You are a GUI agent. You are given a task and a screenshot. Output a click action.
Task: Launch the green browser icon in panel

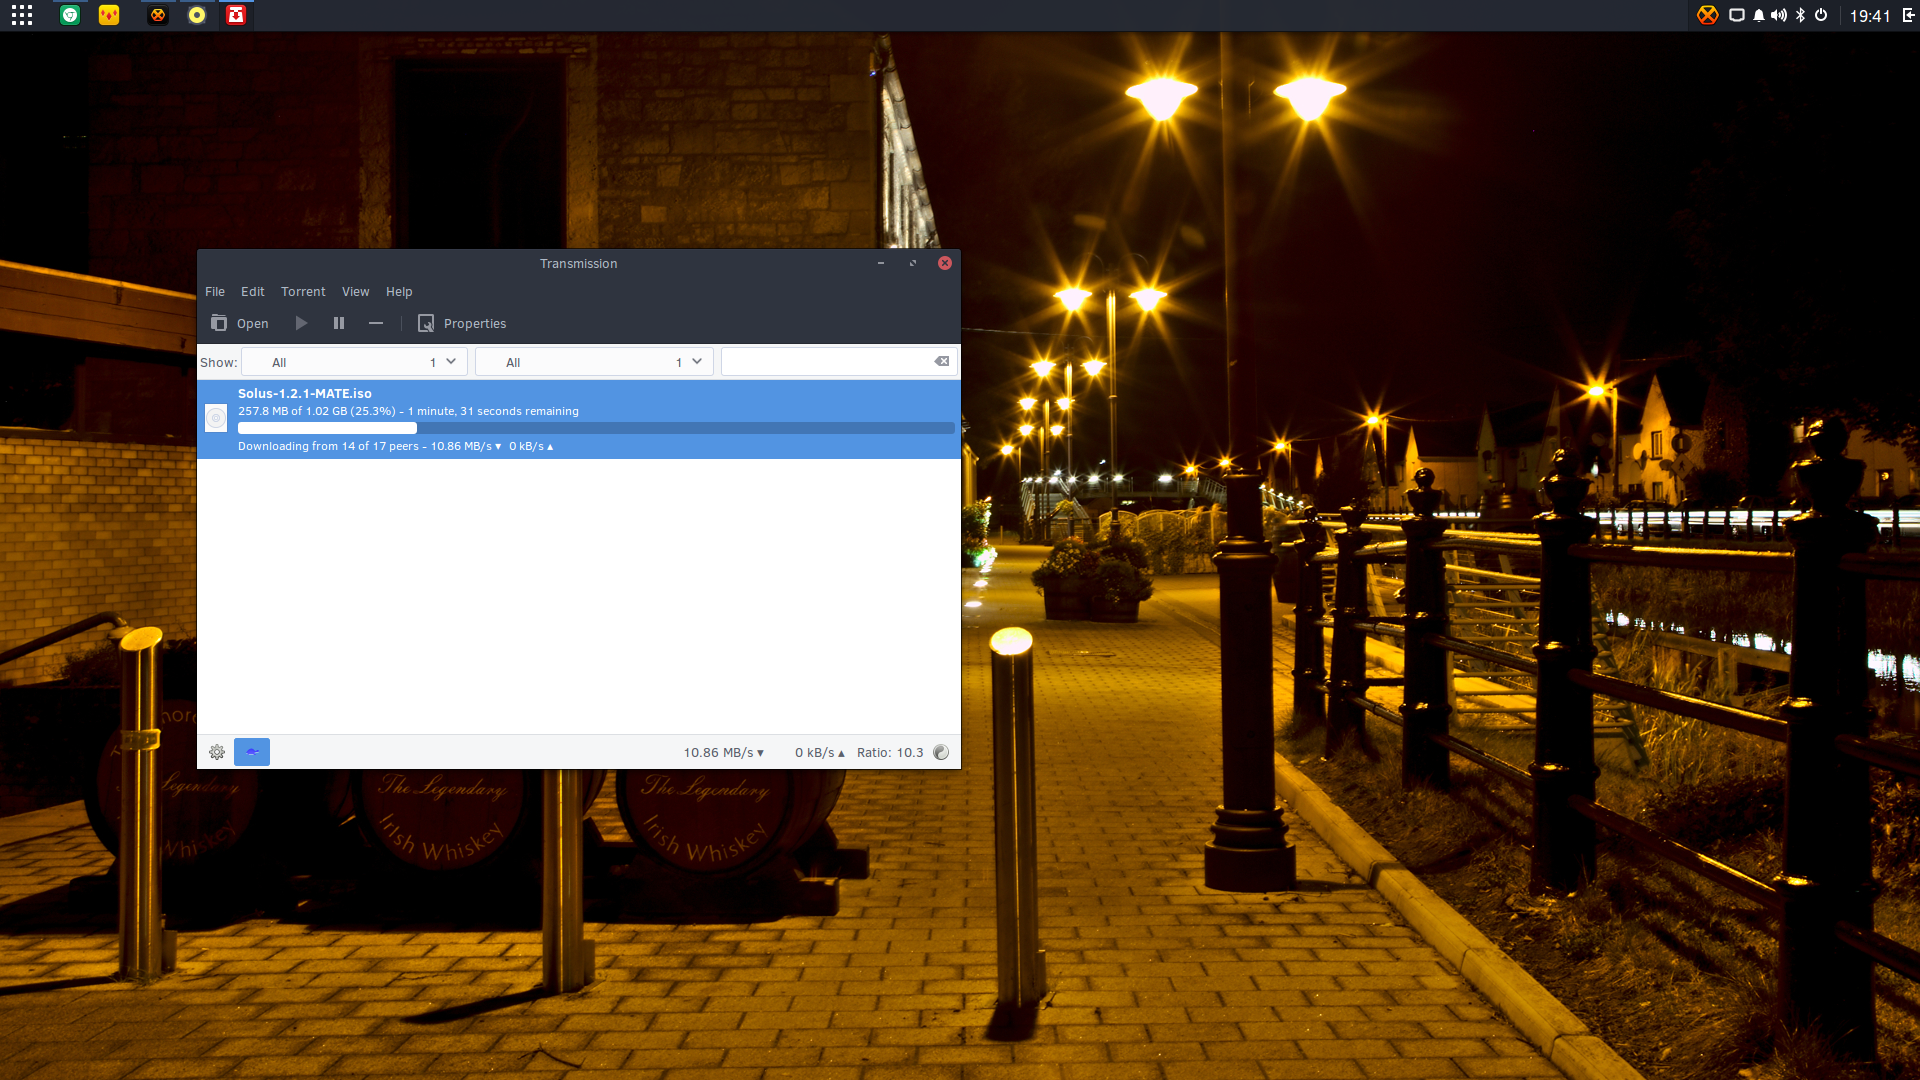click(x=70, y=15)
